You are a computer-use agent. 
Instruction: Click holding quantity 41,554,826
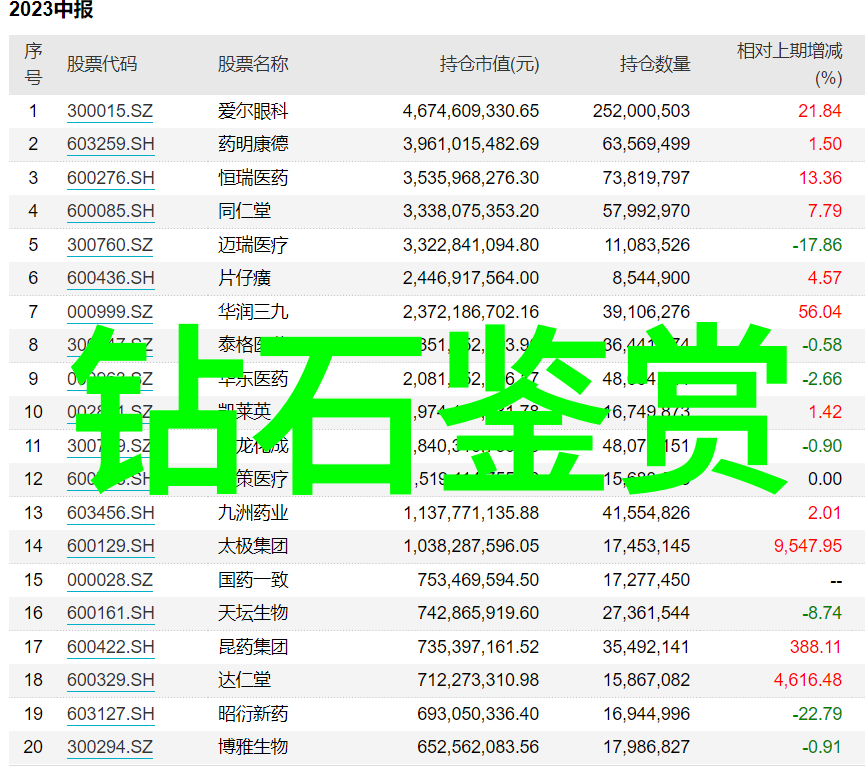tap(646, 513)
